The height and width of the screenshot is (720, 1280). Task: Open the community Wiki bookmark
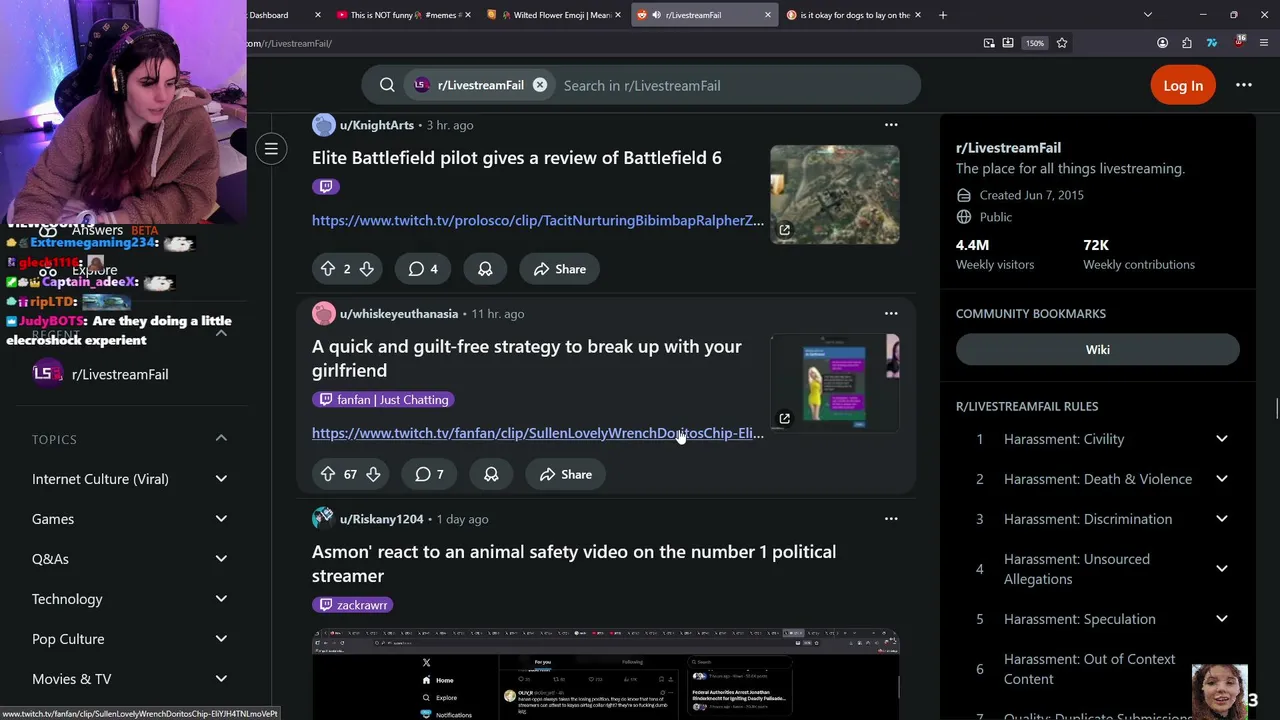[x=1098, y=349]
